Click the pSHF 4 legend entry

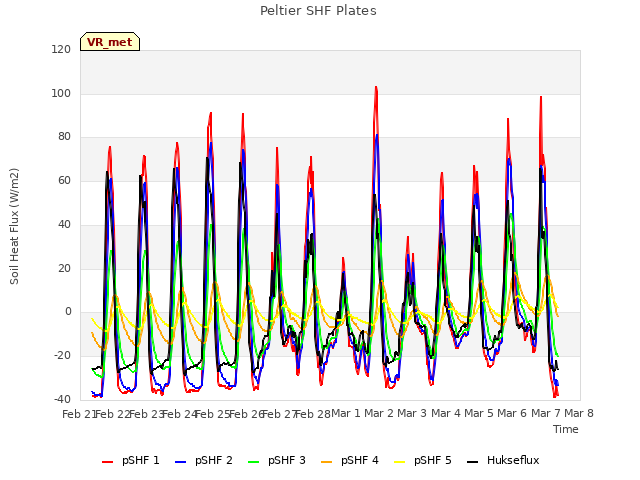tap(350, 460)
